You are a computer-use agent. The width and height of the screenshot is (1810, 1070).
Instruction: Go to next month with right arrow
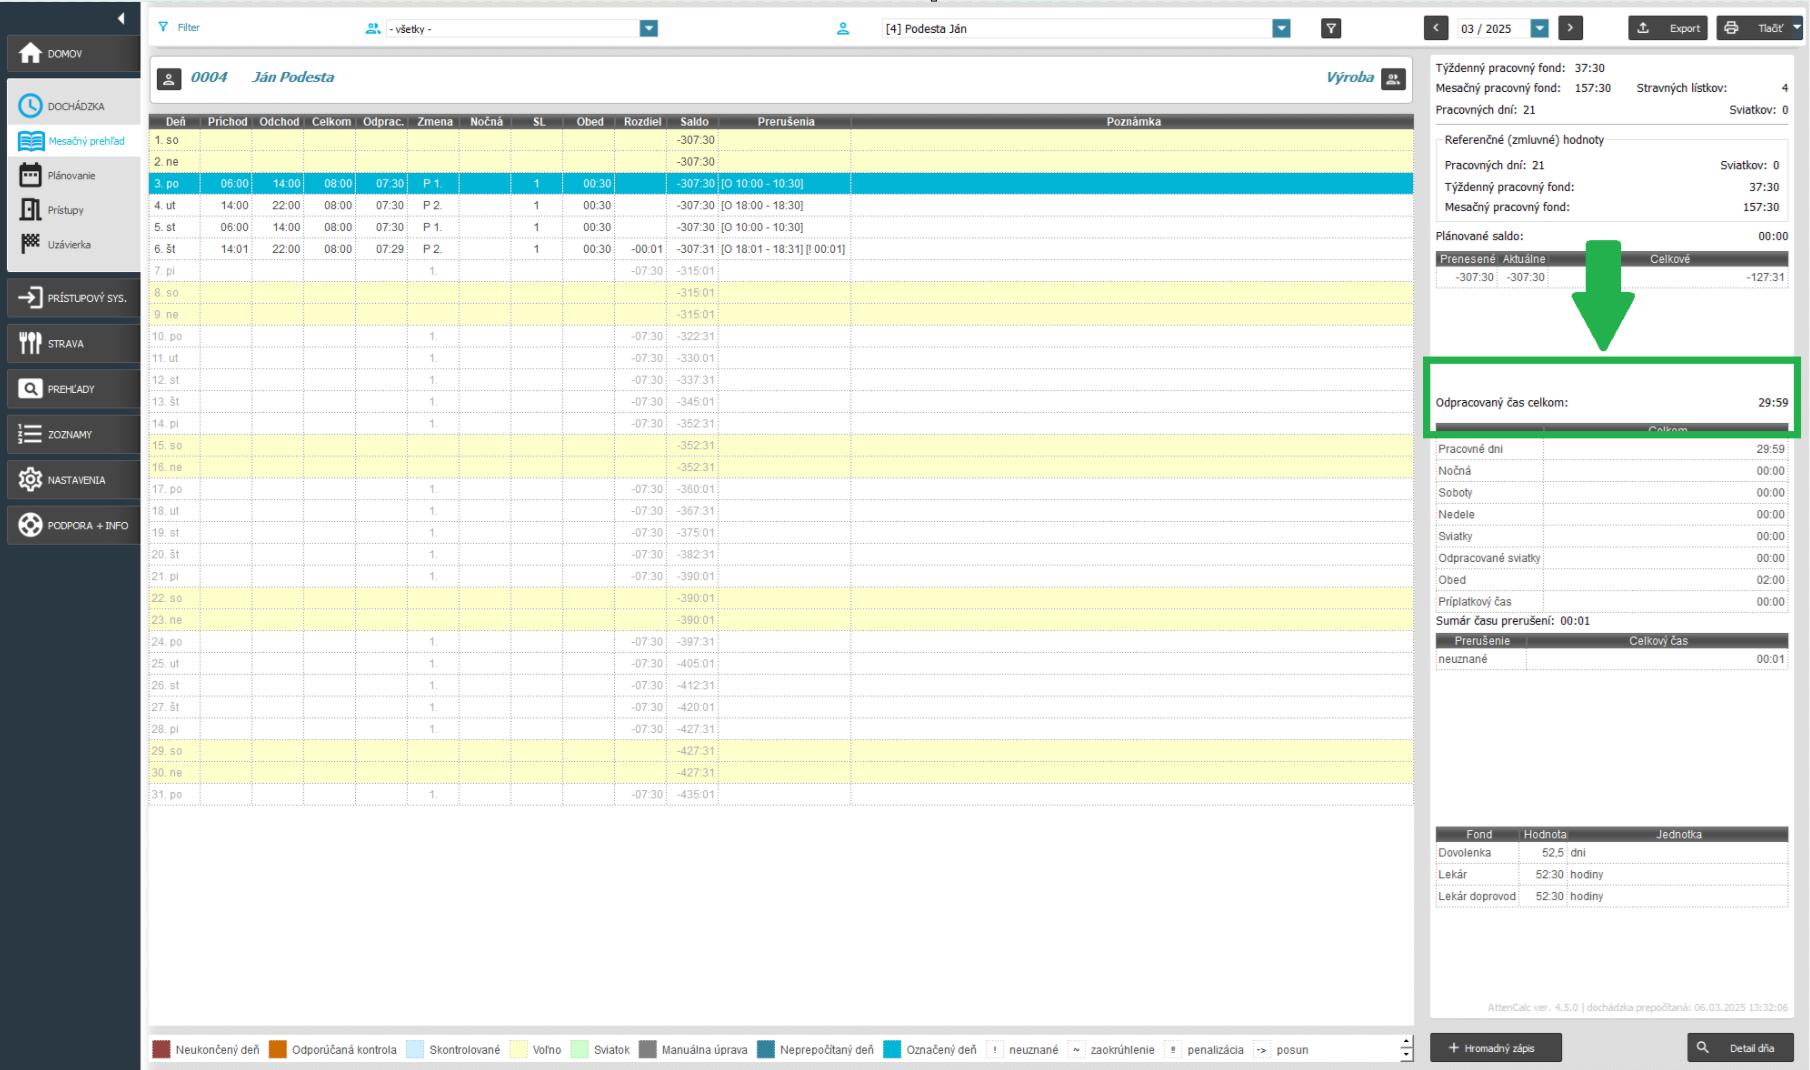click(x=1570, y=29)
